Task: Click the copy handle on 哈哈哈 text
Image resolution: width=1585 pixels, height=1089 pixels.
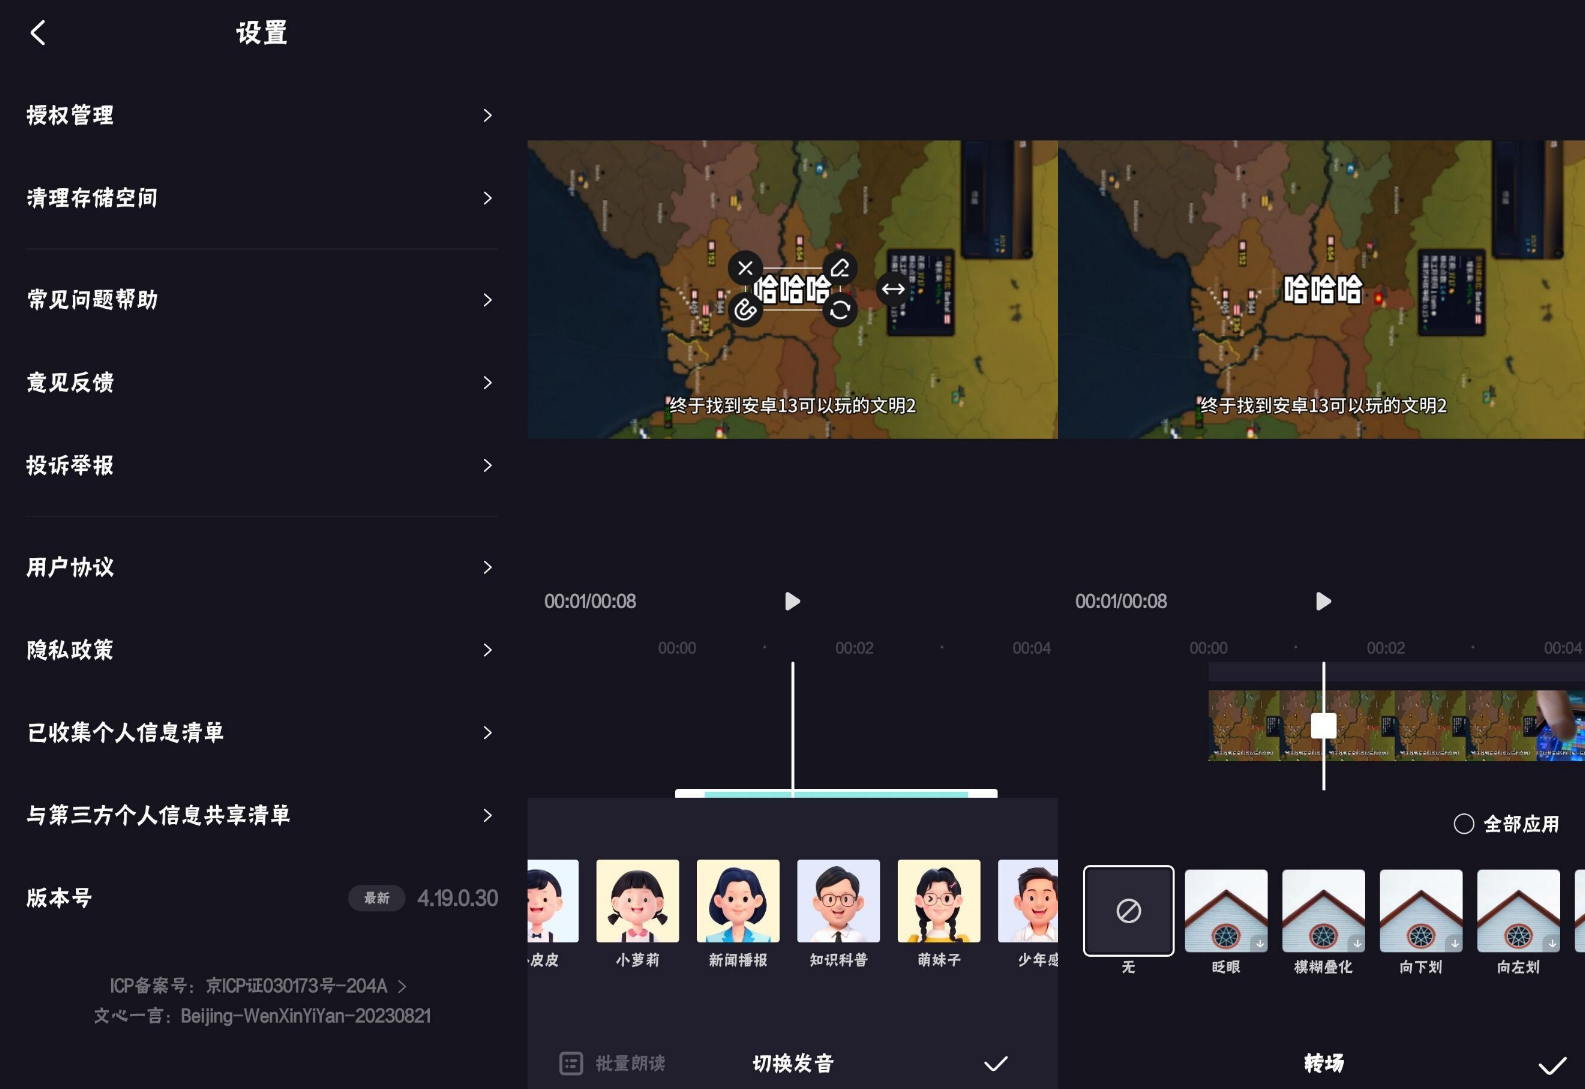Action: [745, 310]
